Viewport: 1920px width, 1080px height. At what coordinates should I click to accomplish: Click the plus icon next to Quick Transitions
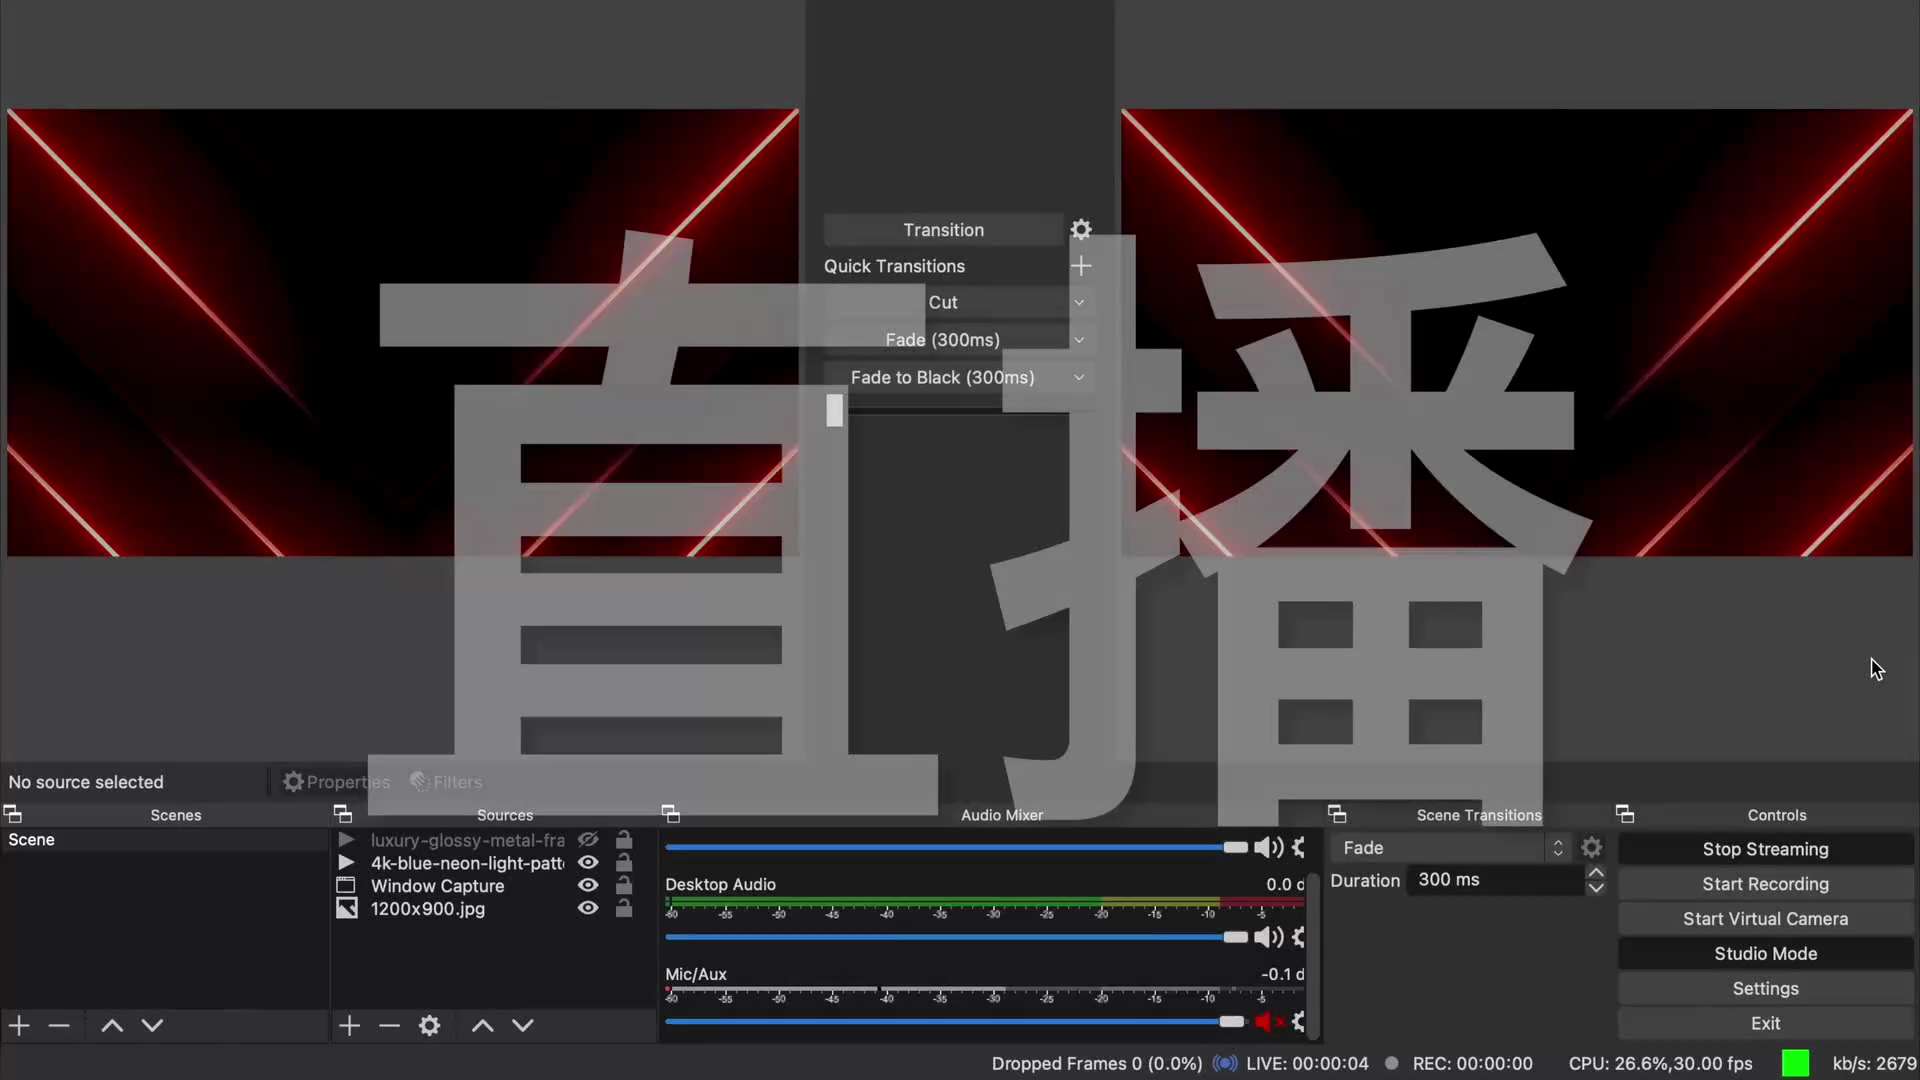[x=1082, y=266]
